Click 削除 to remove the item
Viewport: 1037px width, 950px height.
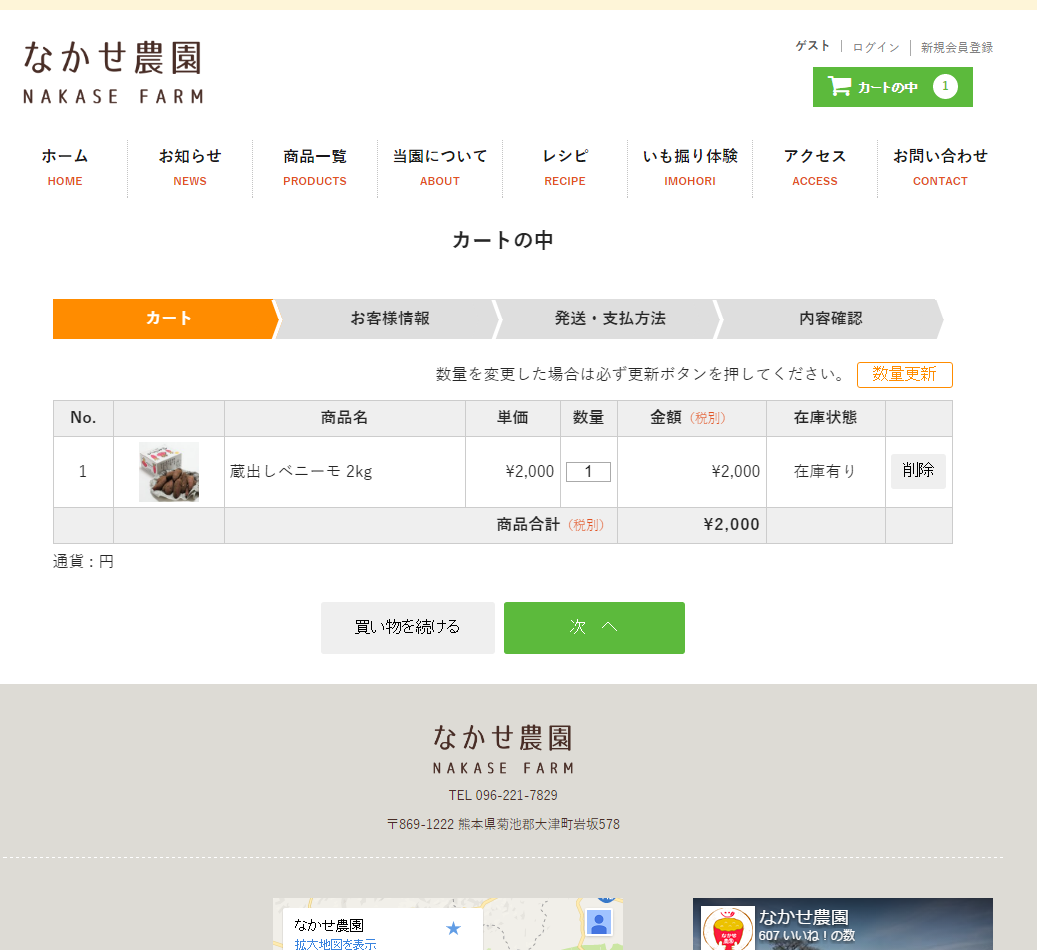(918, 471)
